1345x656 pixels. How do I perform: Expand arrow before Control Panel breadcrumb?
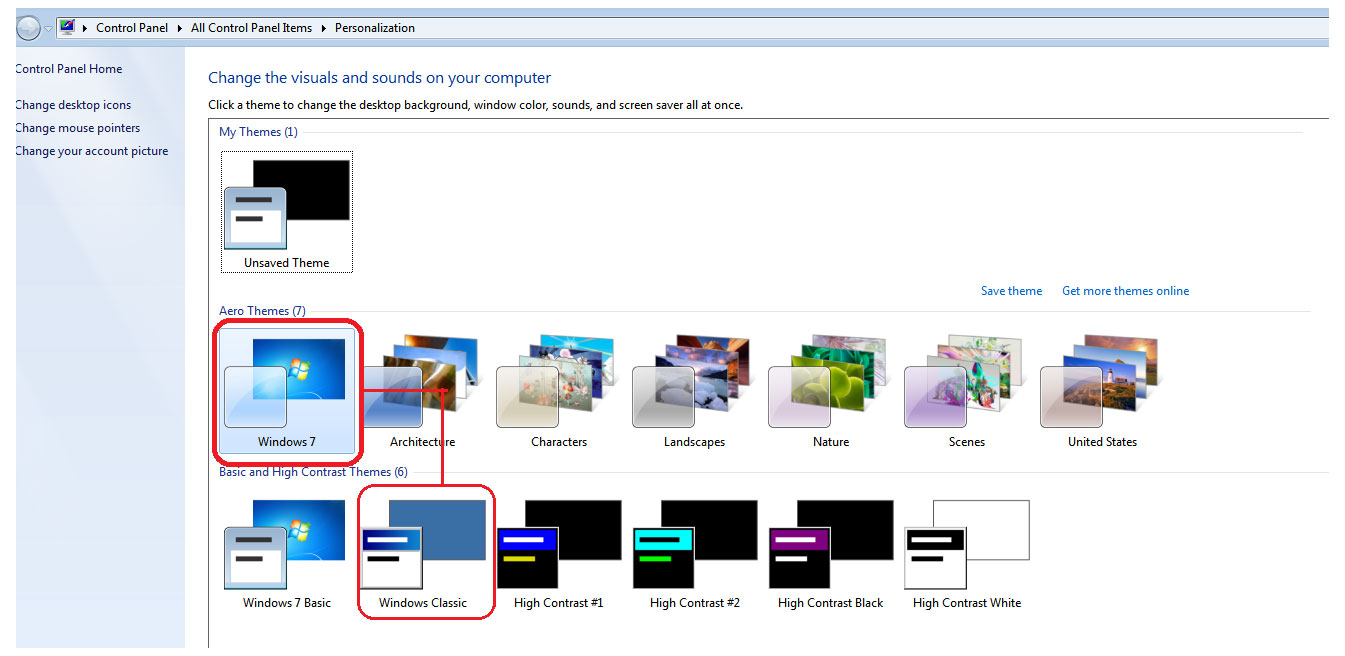(86, 28)
